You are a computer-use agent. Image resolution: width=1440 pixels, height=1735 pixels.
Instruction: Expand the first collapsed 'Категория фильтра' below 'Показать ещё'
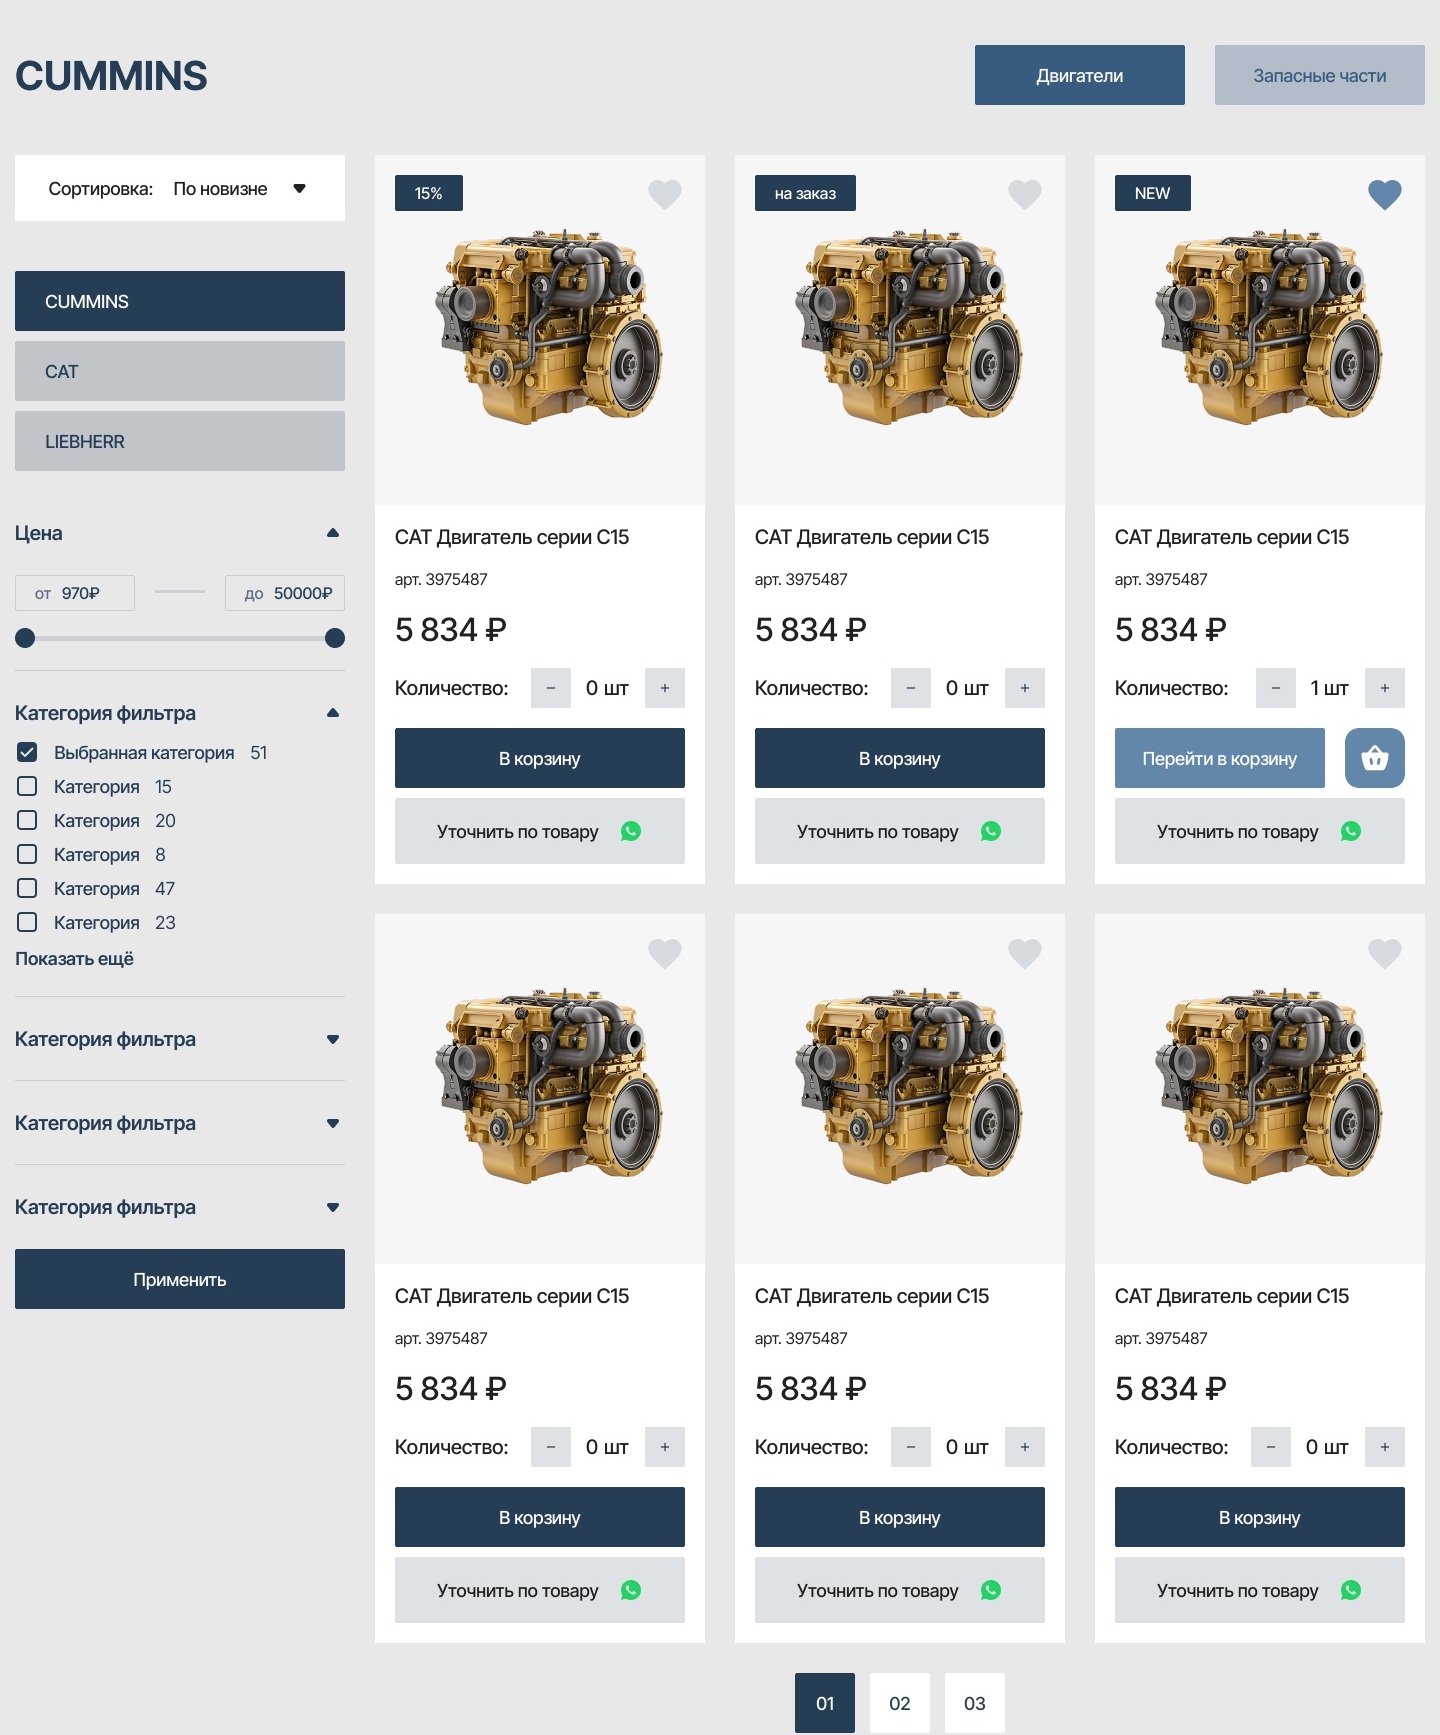point(333,1039)
